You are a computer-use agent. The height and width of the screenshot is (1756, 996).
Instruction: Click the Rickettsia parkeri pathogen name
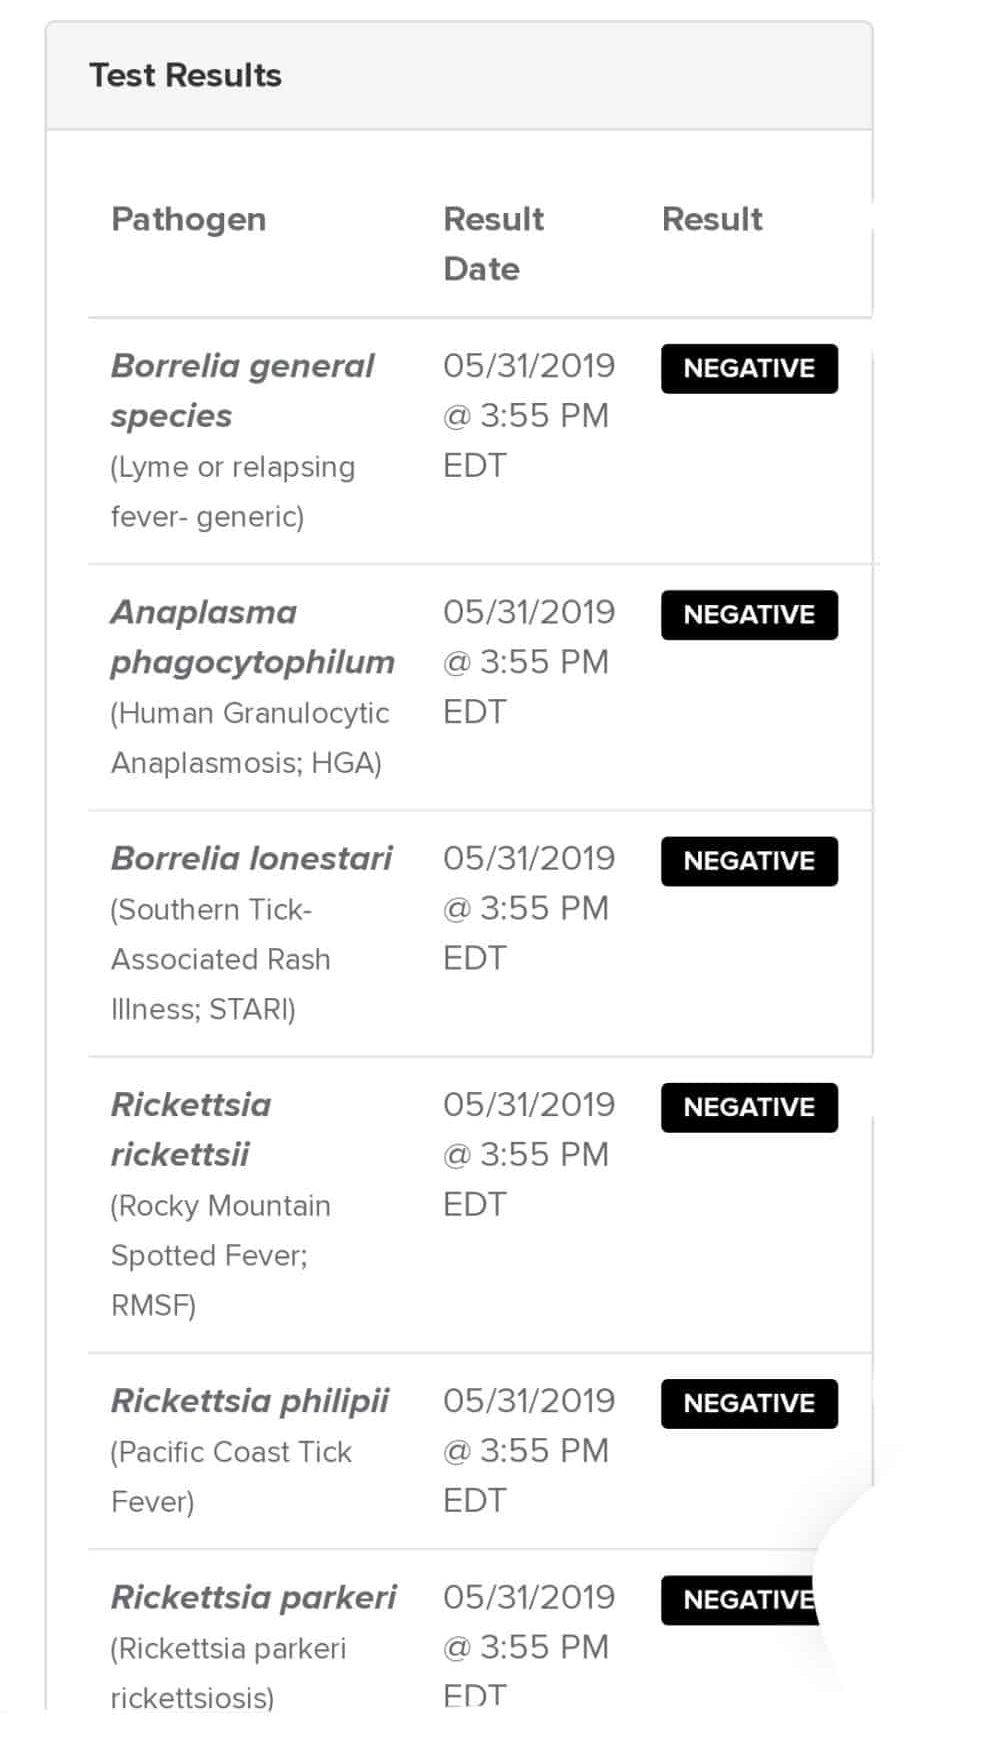click(253, 1597)
